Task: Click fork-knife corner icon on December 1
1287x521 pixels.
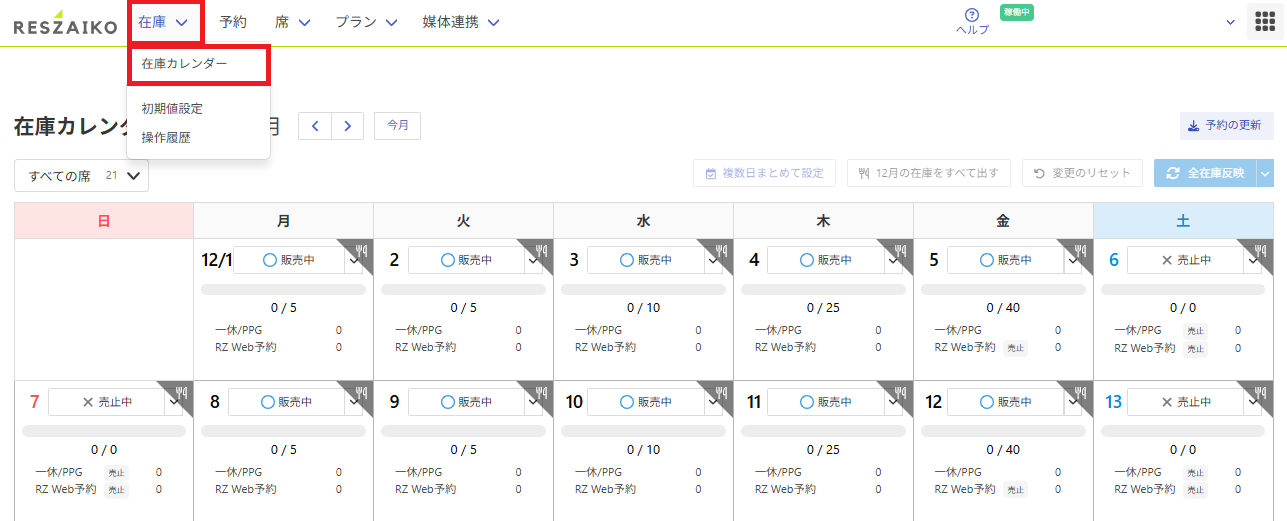Action: point(361,250)
